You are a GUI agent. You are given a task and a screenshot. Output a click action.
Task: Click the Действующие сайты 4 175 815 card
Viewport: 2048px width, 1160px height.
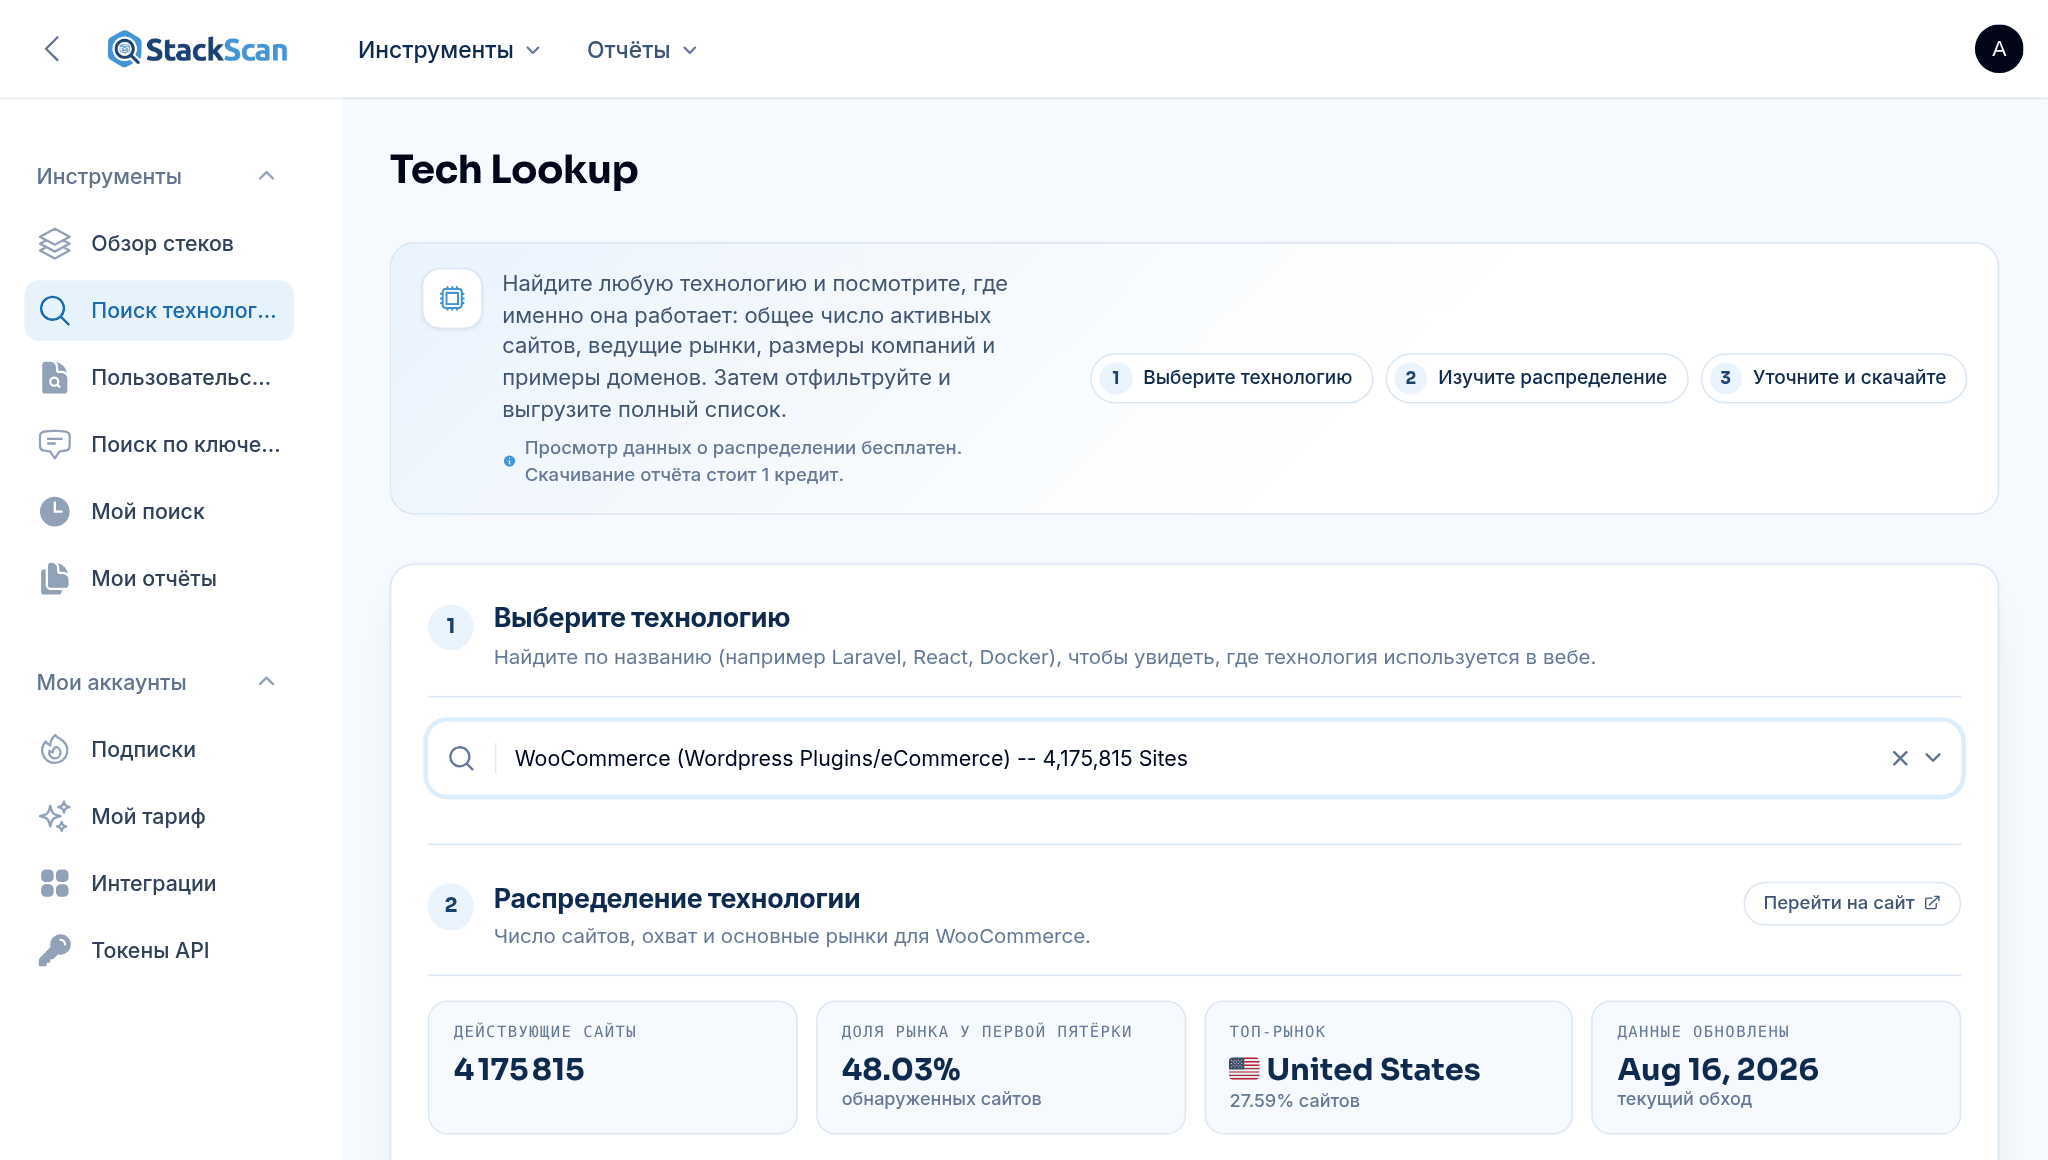612,1067
